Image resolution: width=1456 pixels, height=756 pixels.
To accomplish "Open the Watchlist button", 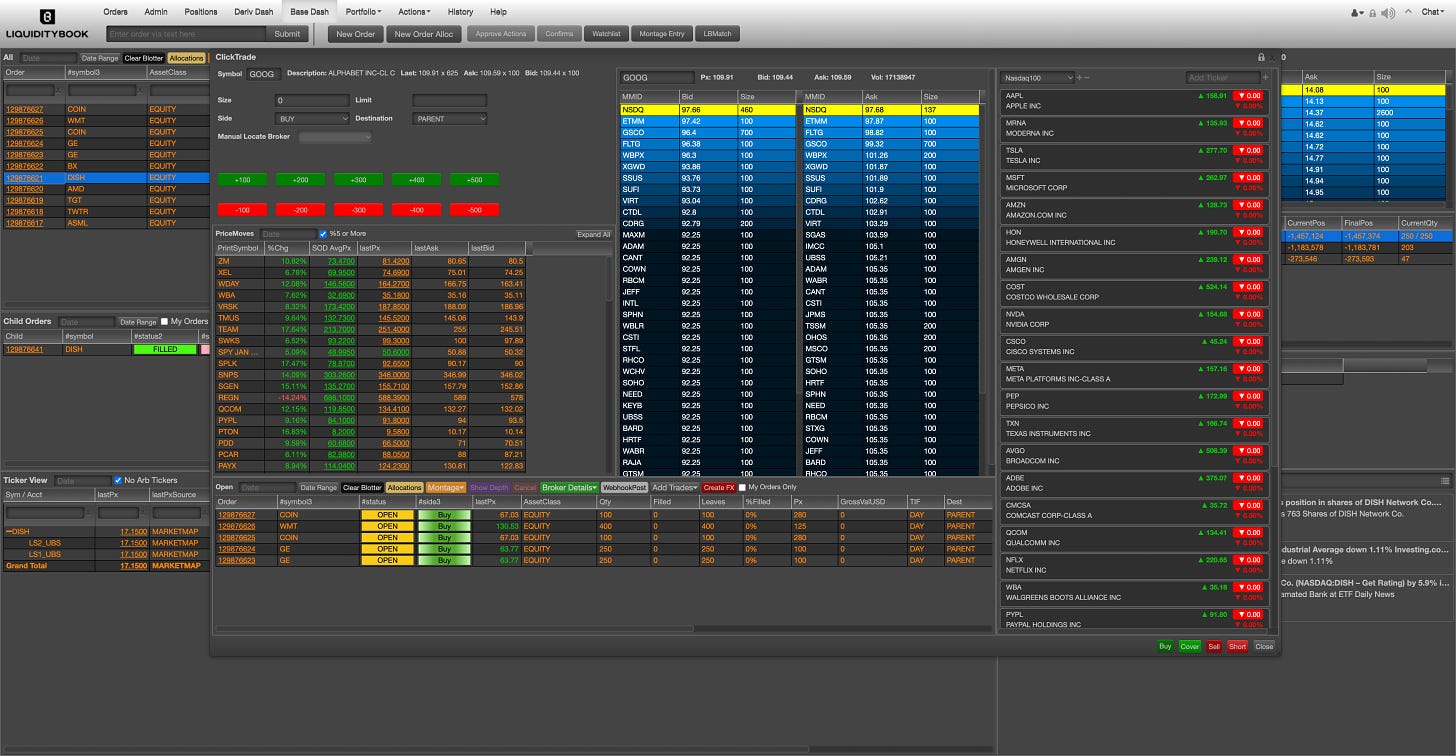I will coord(606,34).
